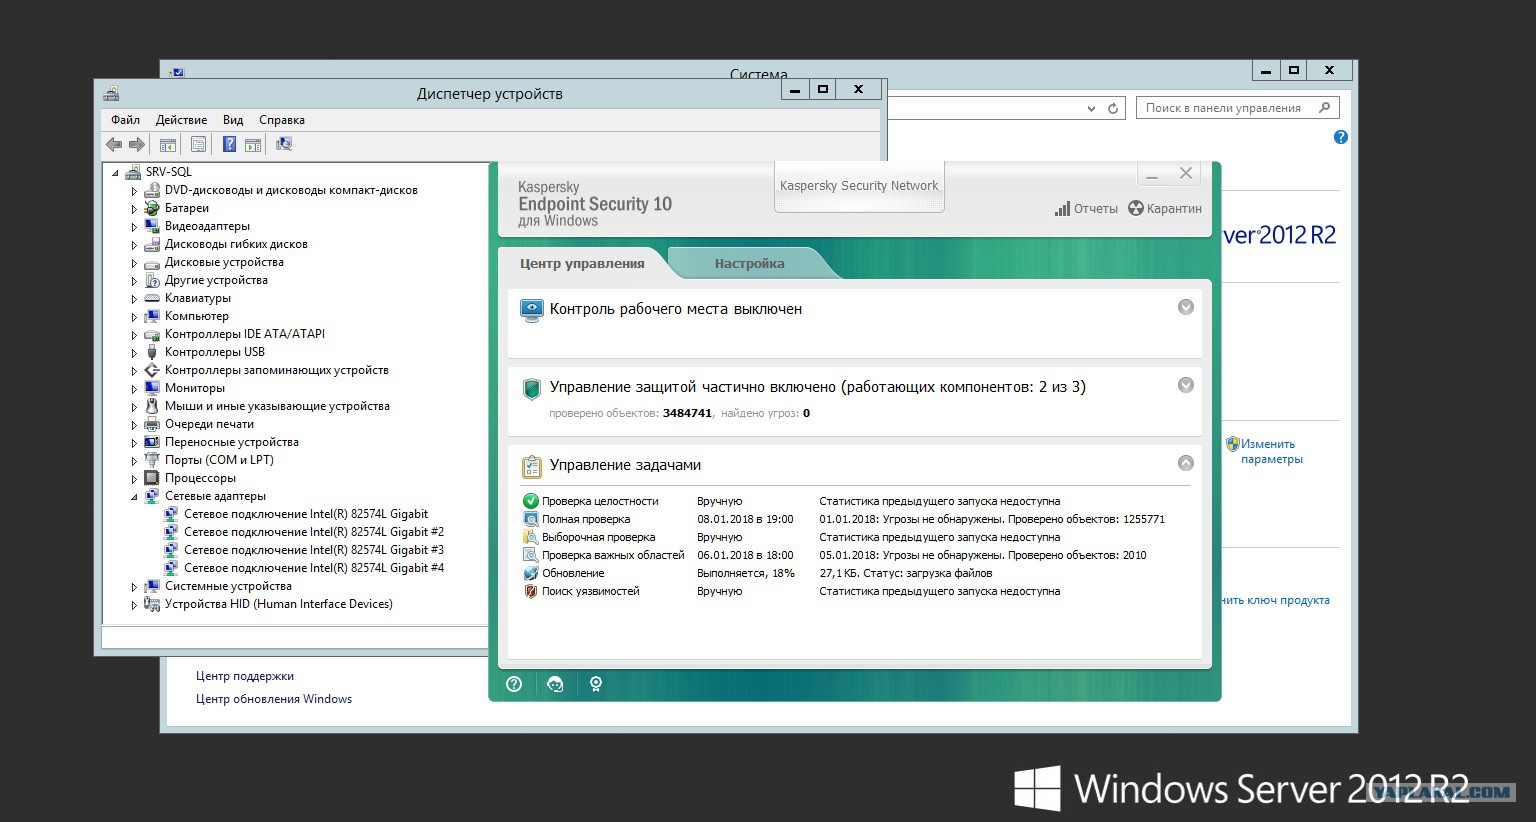Image resolution: width=1536 pixels, height=822 pixels.
Task: Open Отчеты reports in Kaspersky header
Action: [x=1086, y=209]
